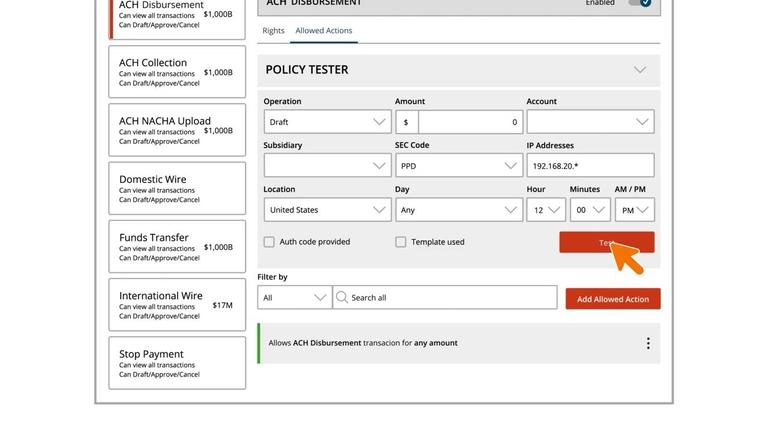Check the Auth code provided checkbox
This screenshot has width=768, height=432.
[269, 242]
